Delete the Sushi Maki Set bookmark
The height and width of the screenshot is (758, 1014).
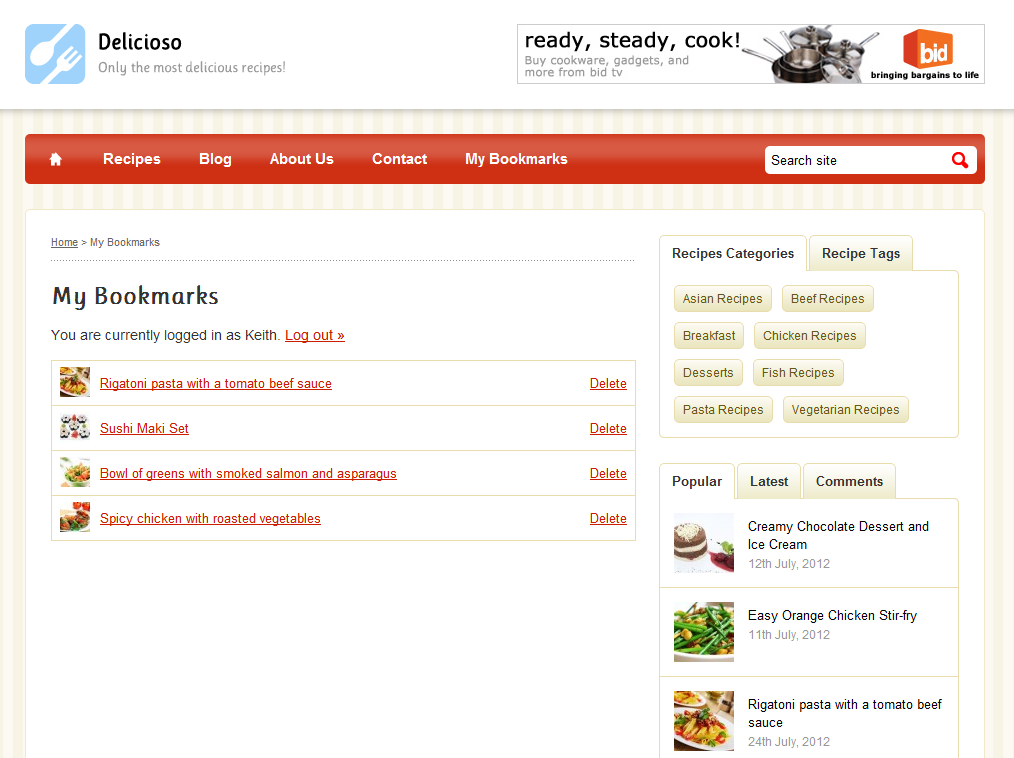tap(608, 427)
